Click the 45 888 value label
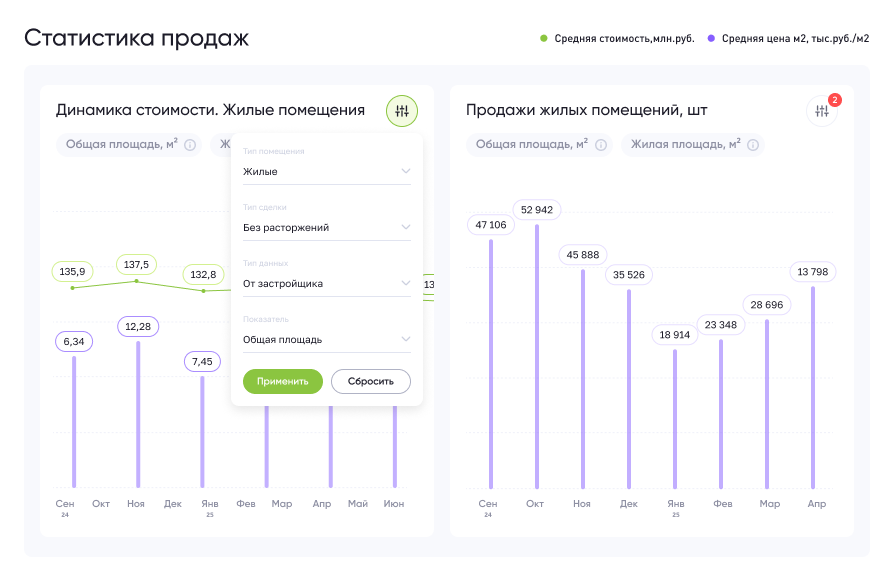Viewport: 894px width, 581px height. tap(583, 255)
